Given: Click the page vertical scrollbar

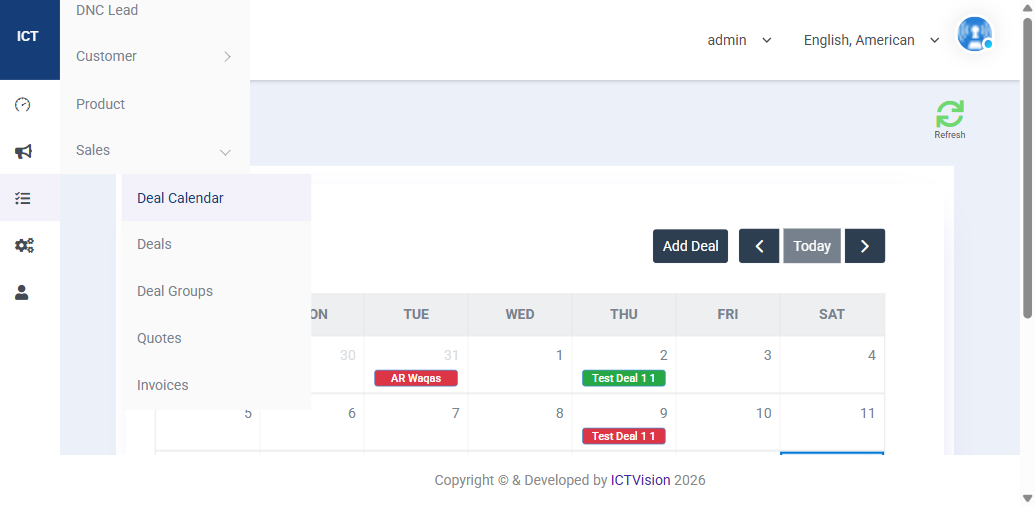Looking at the screenshot, I should 1027,168.
